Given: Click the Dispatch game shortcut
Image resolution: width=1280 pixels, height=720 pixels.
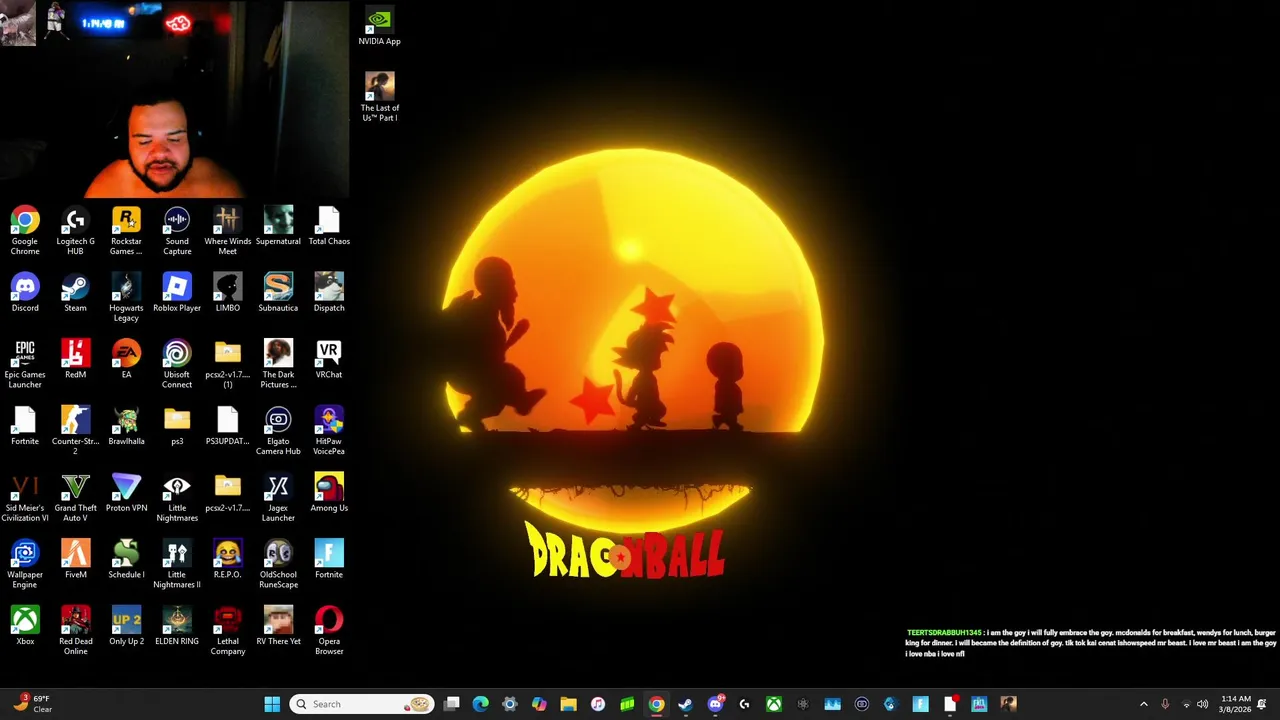Looking at the screenshot, I should tap(329, 293).
